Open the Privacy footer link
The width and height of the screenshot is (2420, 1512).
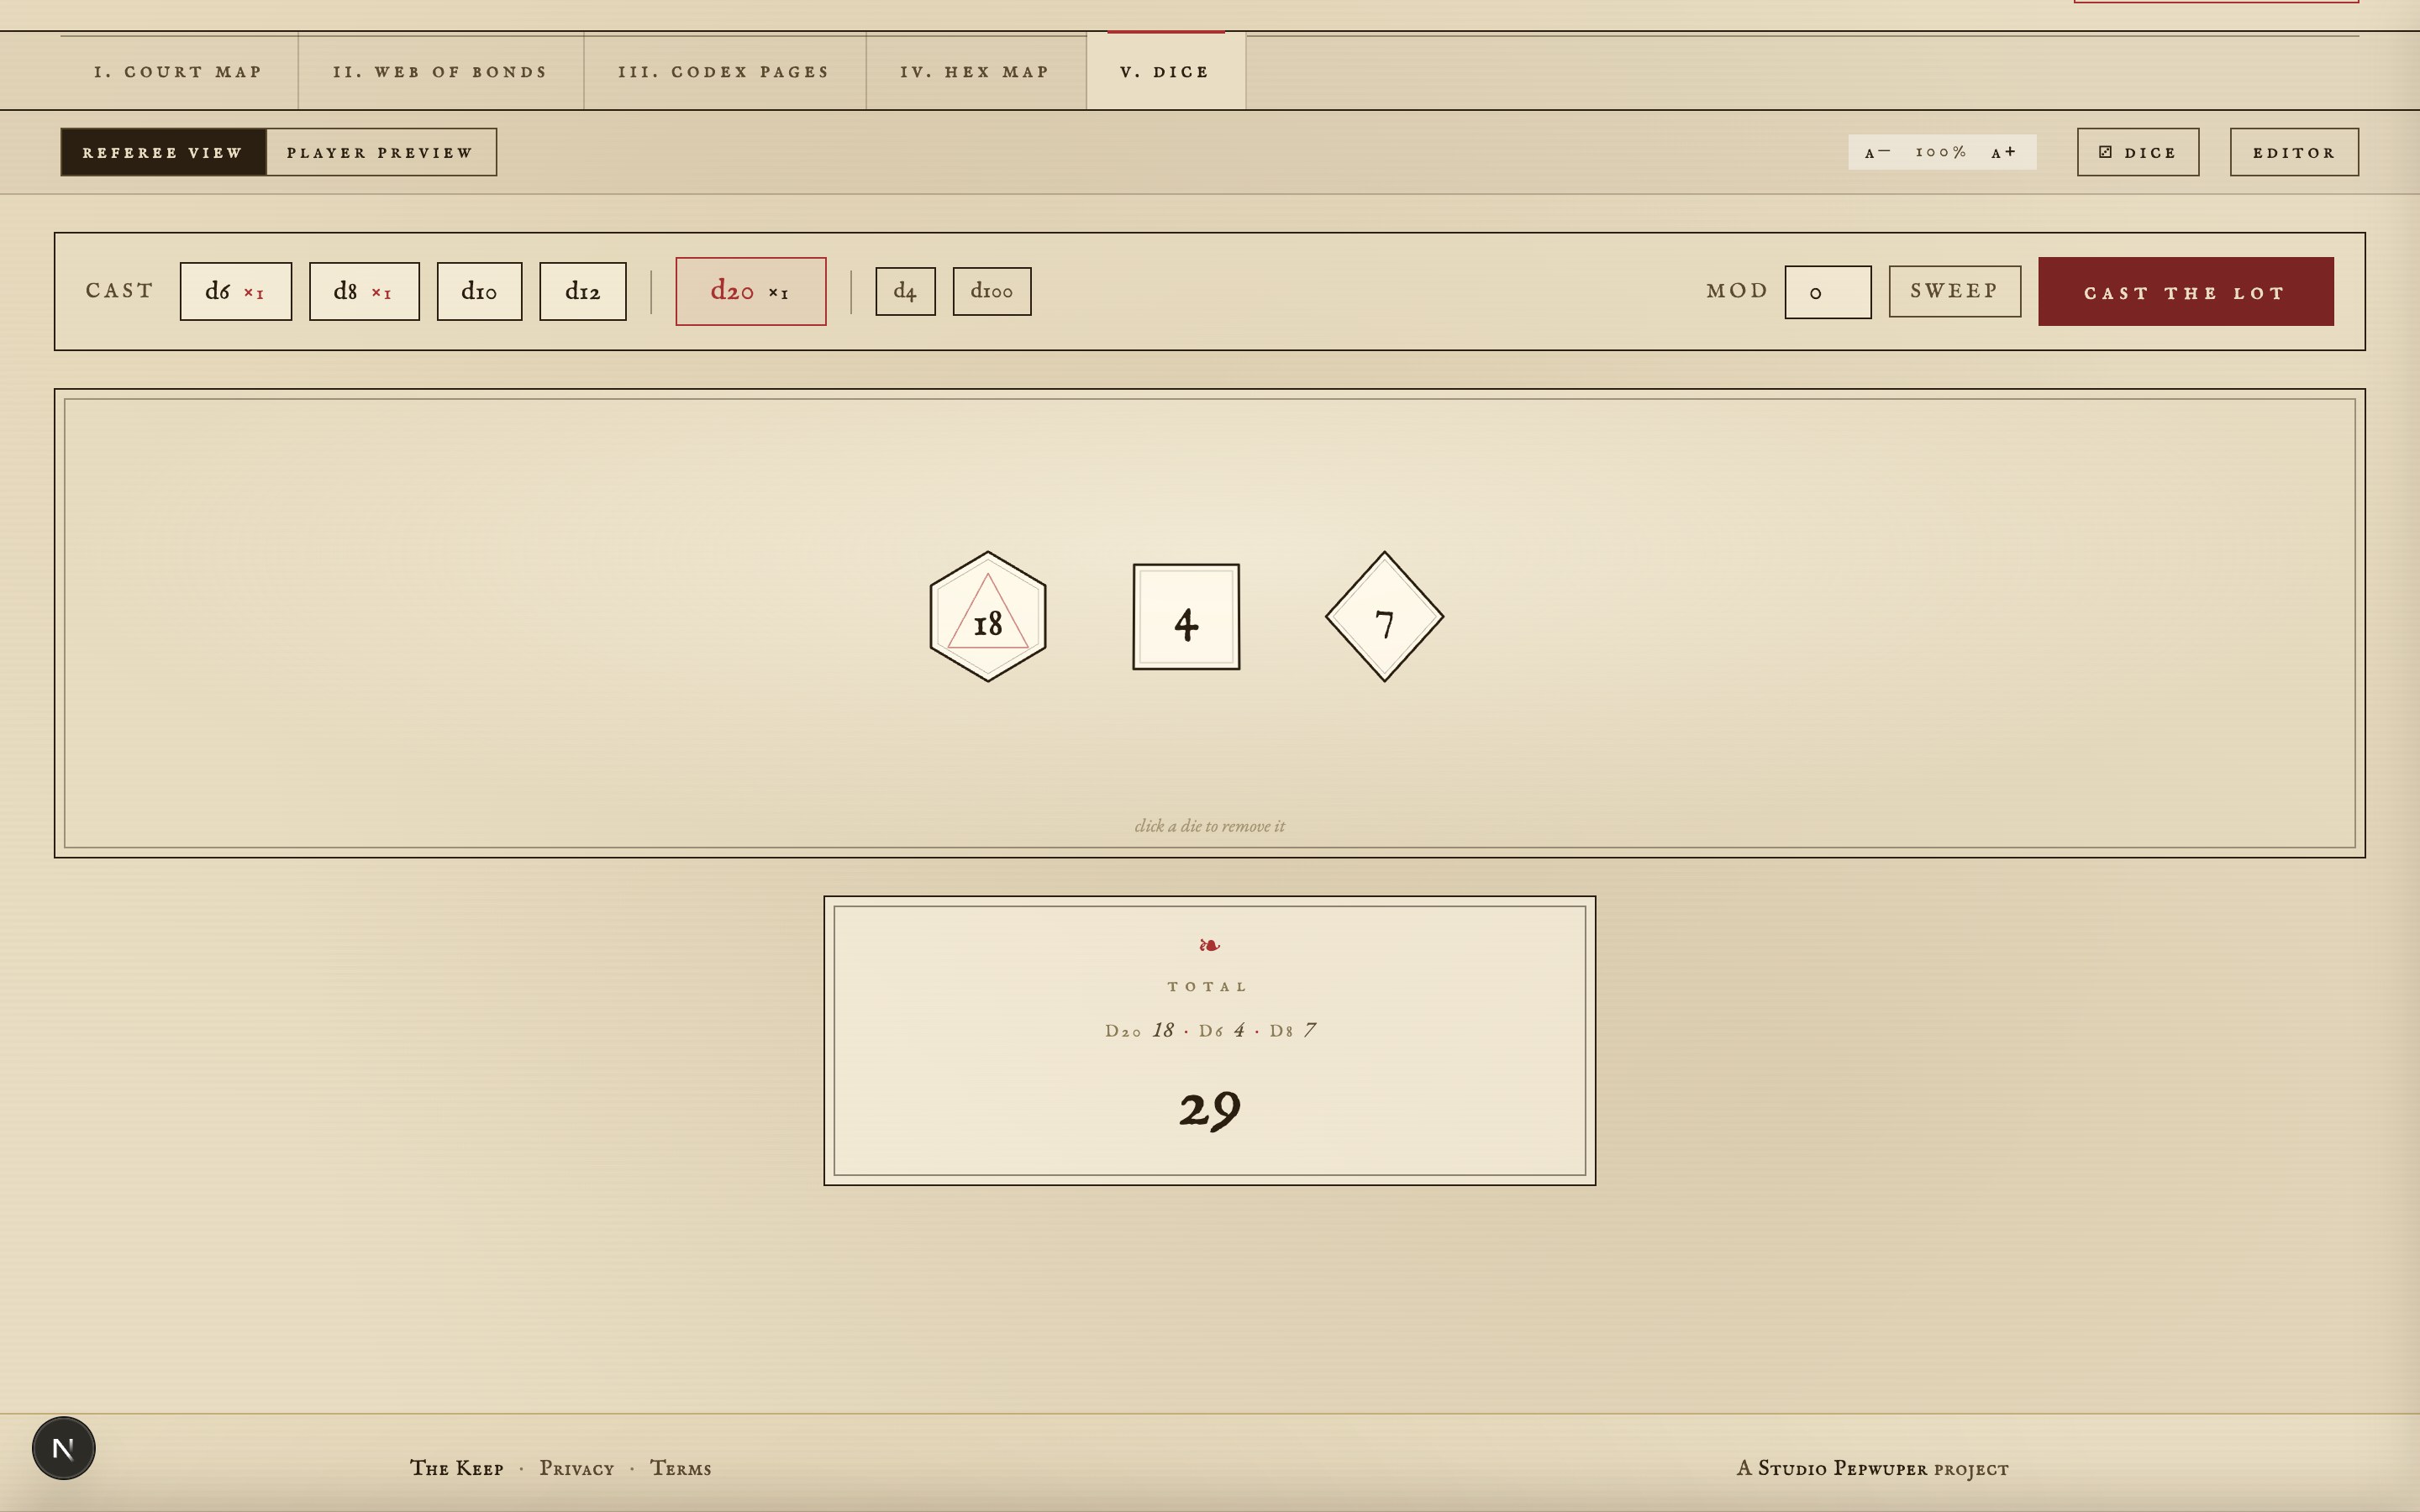[577, 1468]
